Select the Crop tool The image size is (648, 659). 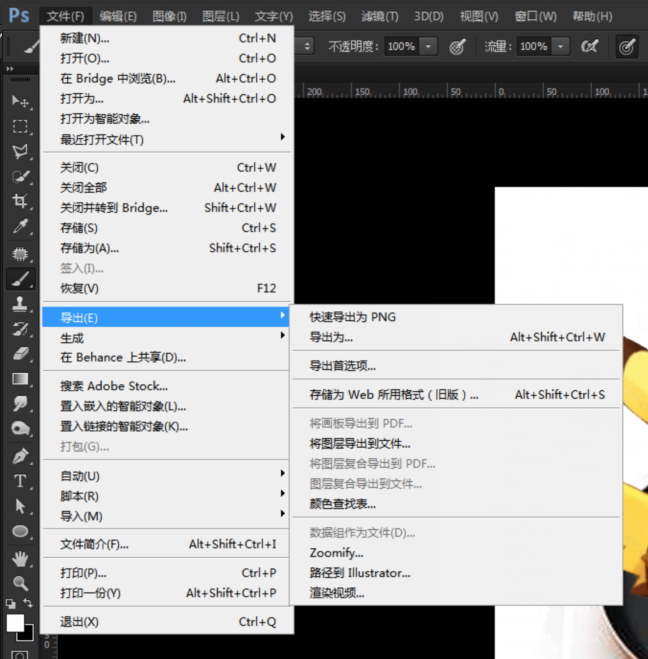coord(20,201)
